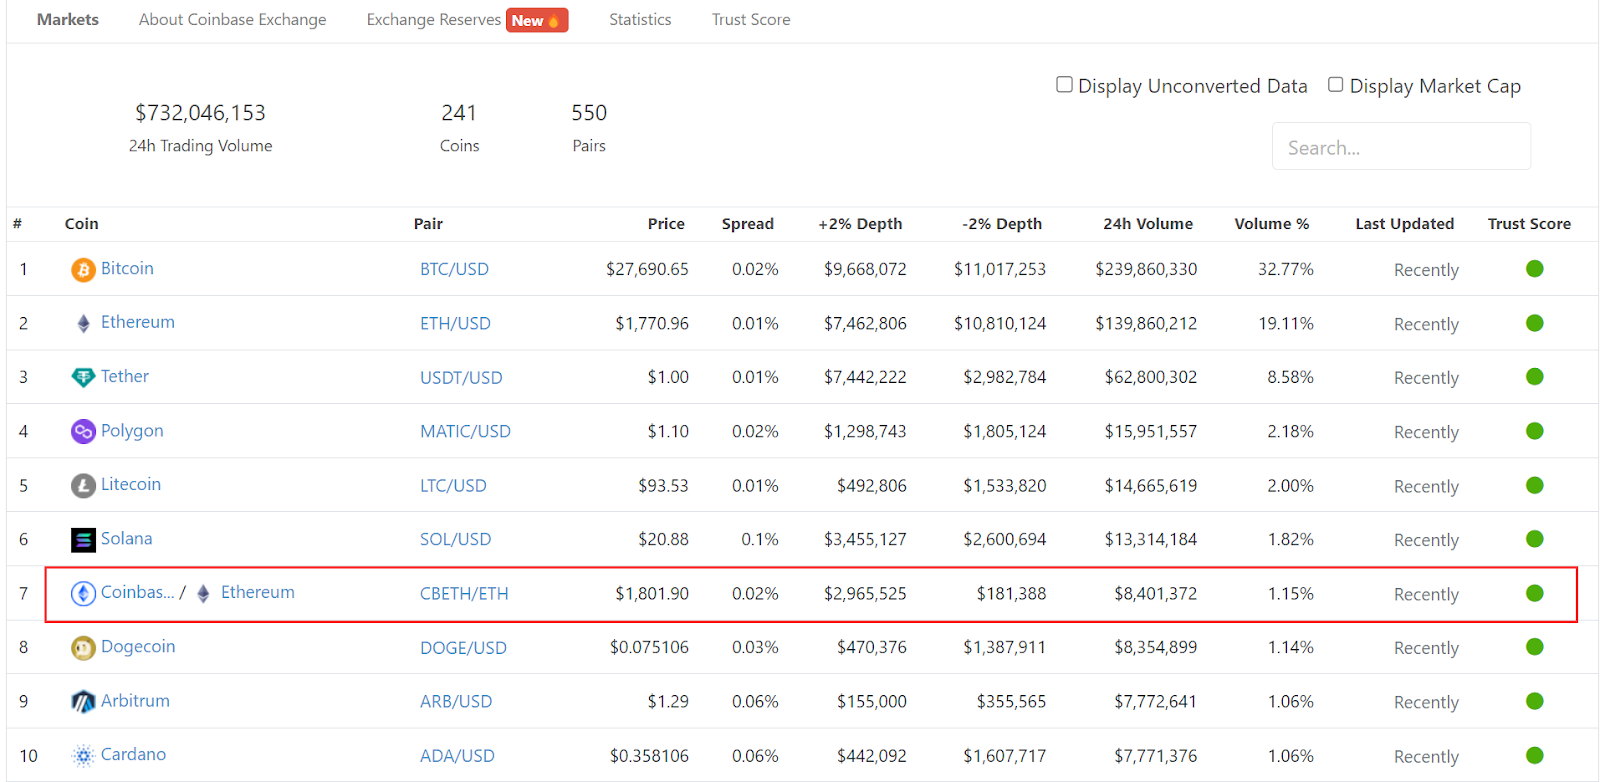The height and width of the screenshot is (782, 1600).
Task: Open the Coinbas... truncated coin link
Action: (138, 592)
